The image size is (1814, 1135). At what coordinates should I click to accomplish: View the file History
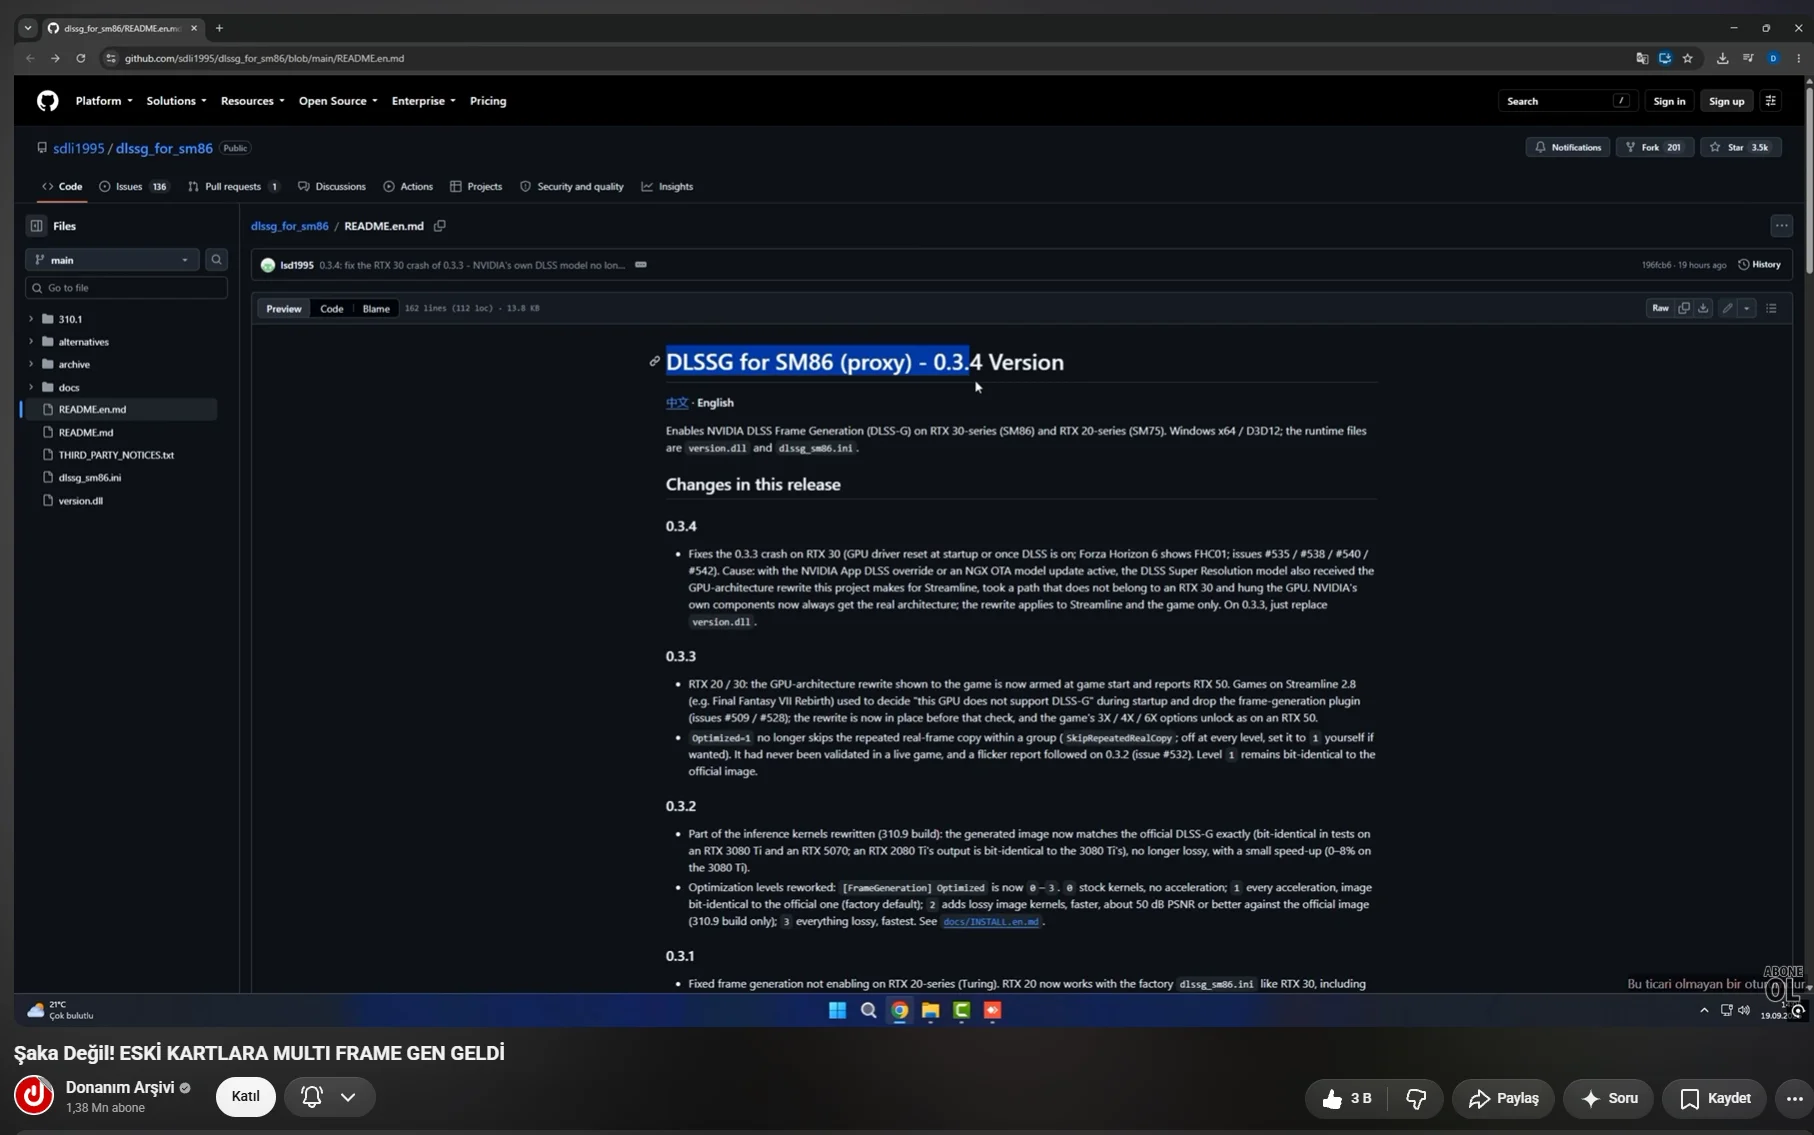tap(1759, 265)
